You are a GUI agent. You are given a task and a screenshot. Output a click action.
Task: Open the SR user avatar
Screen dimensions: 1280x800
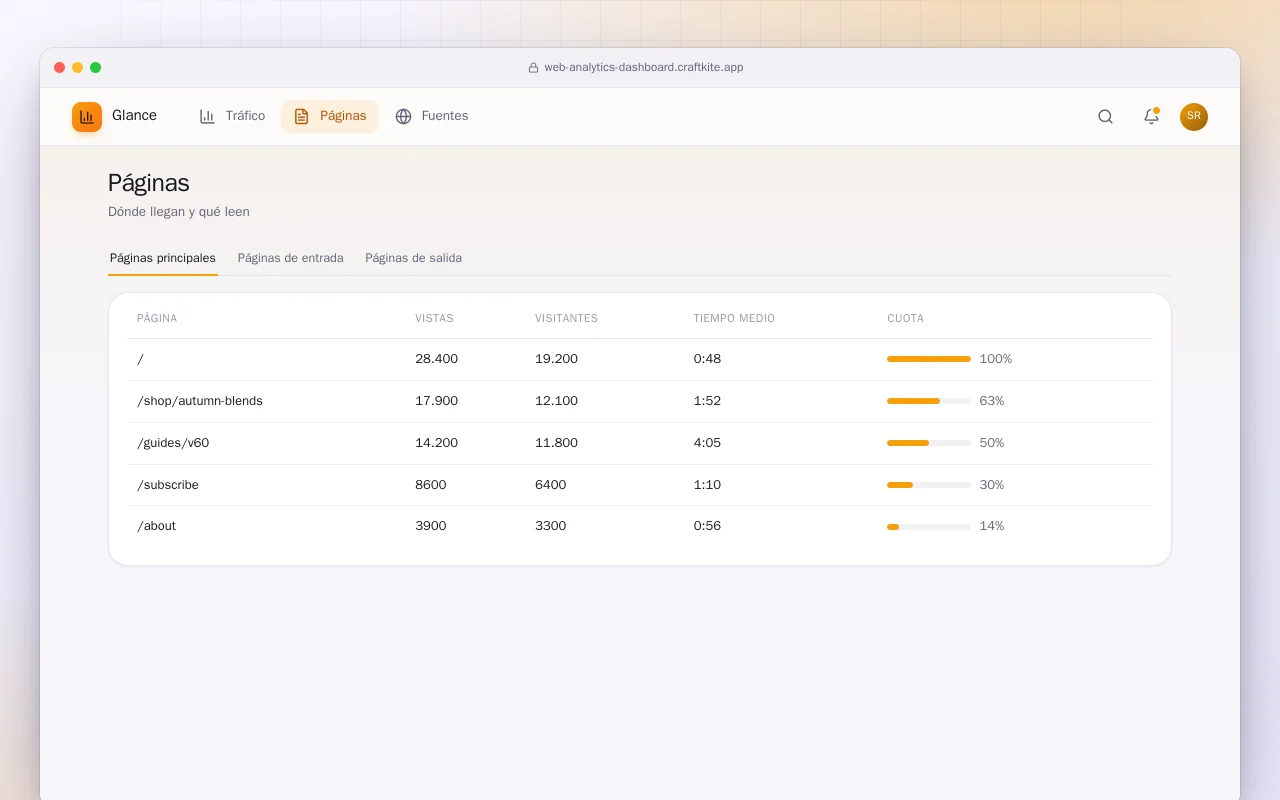point(1194,116)
